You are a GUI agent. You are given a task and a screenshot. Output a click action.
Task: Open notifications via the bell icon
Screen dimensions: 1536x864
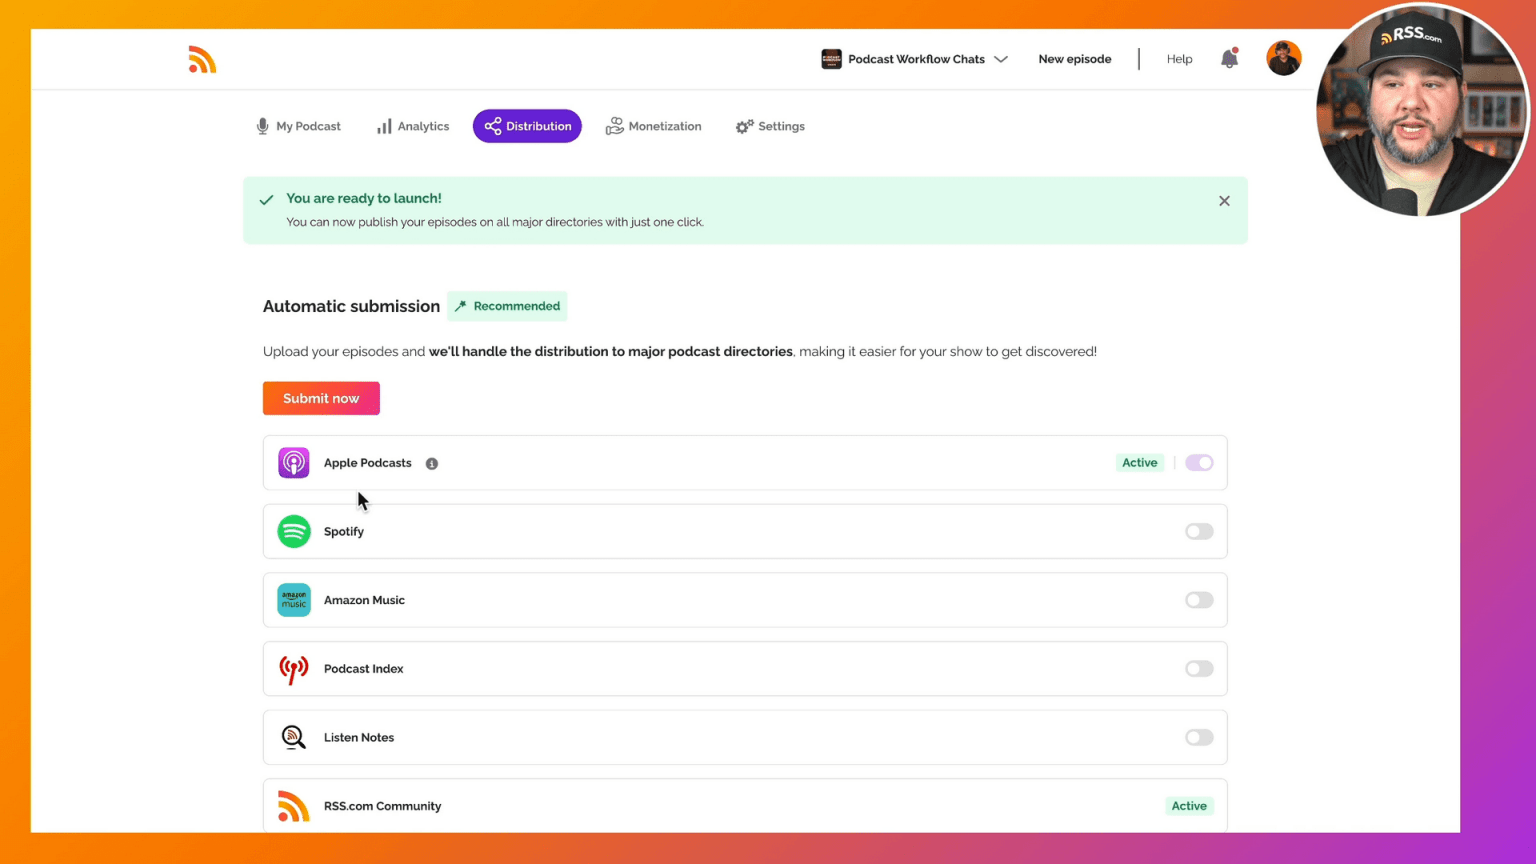click(1229, 59)
